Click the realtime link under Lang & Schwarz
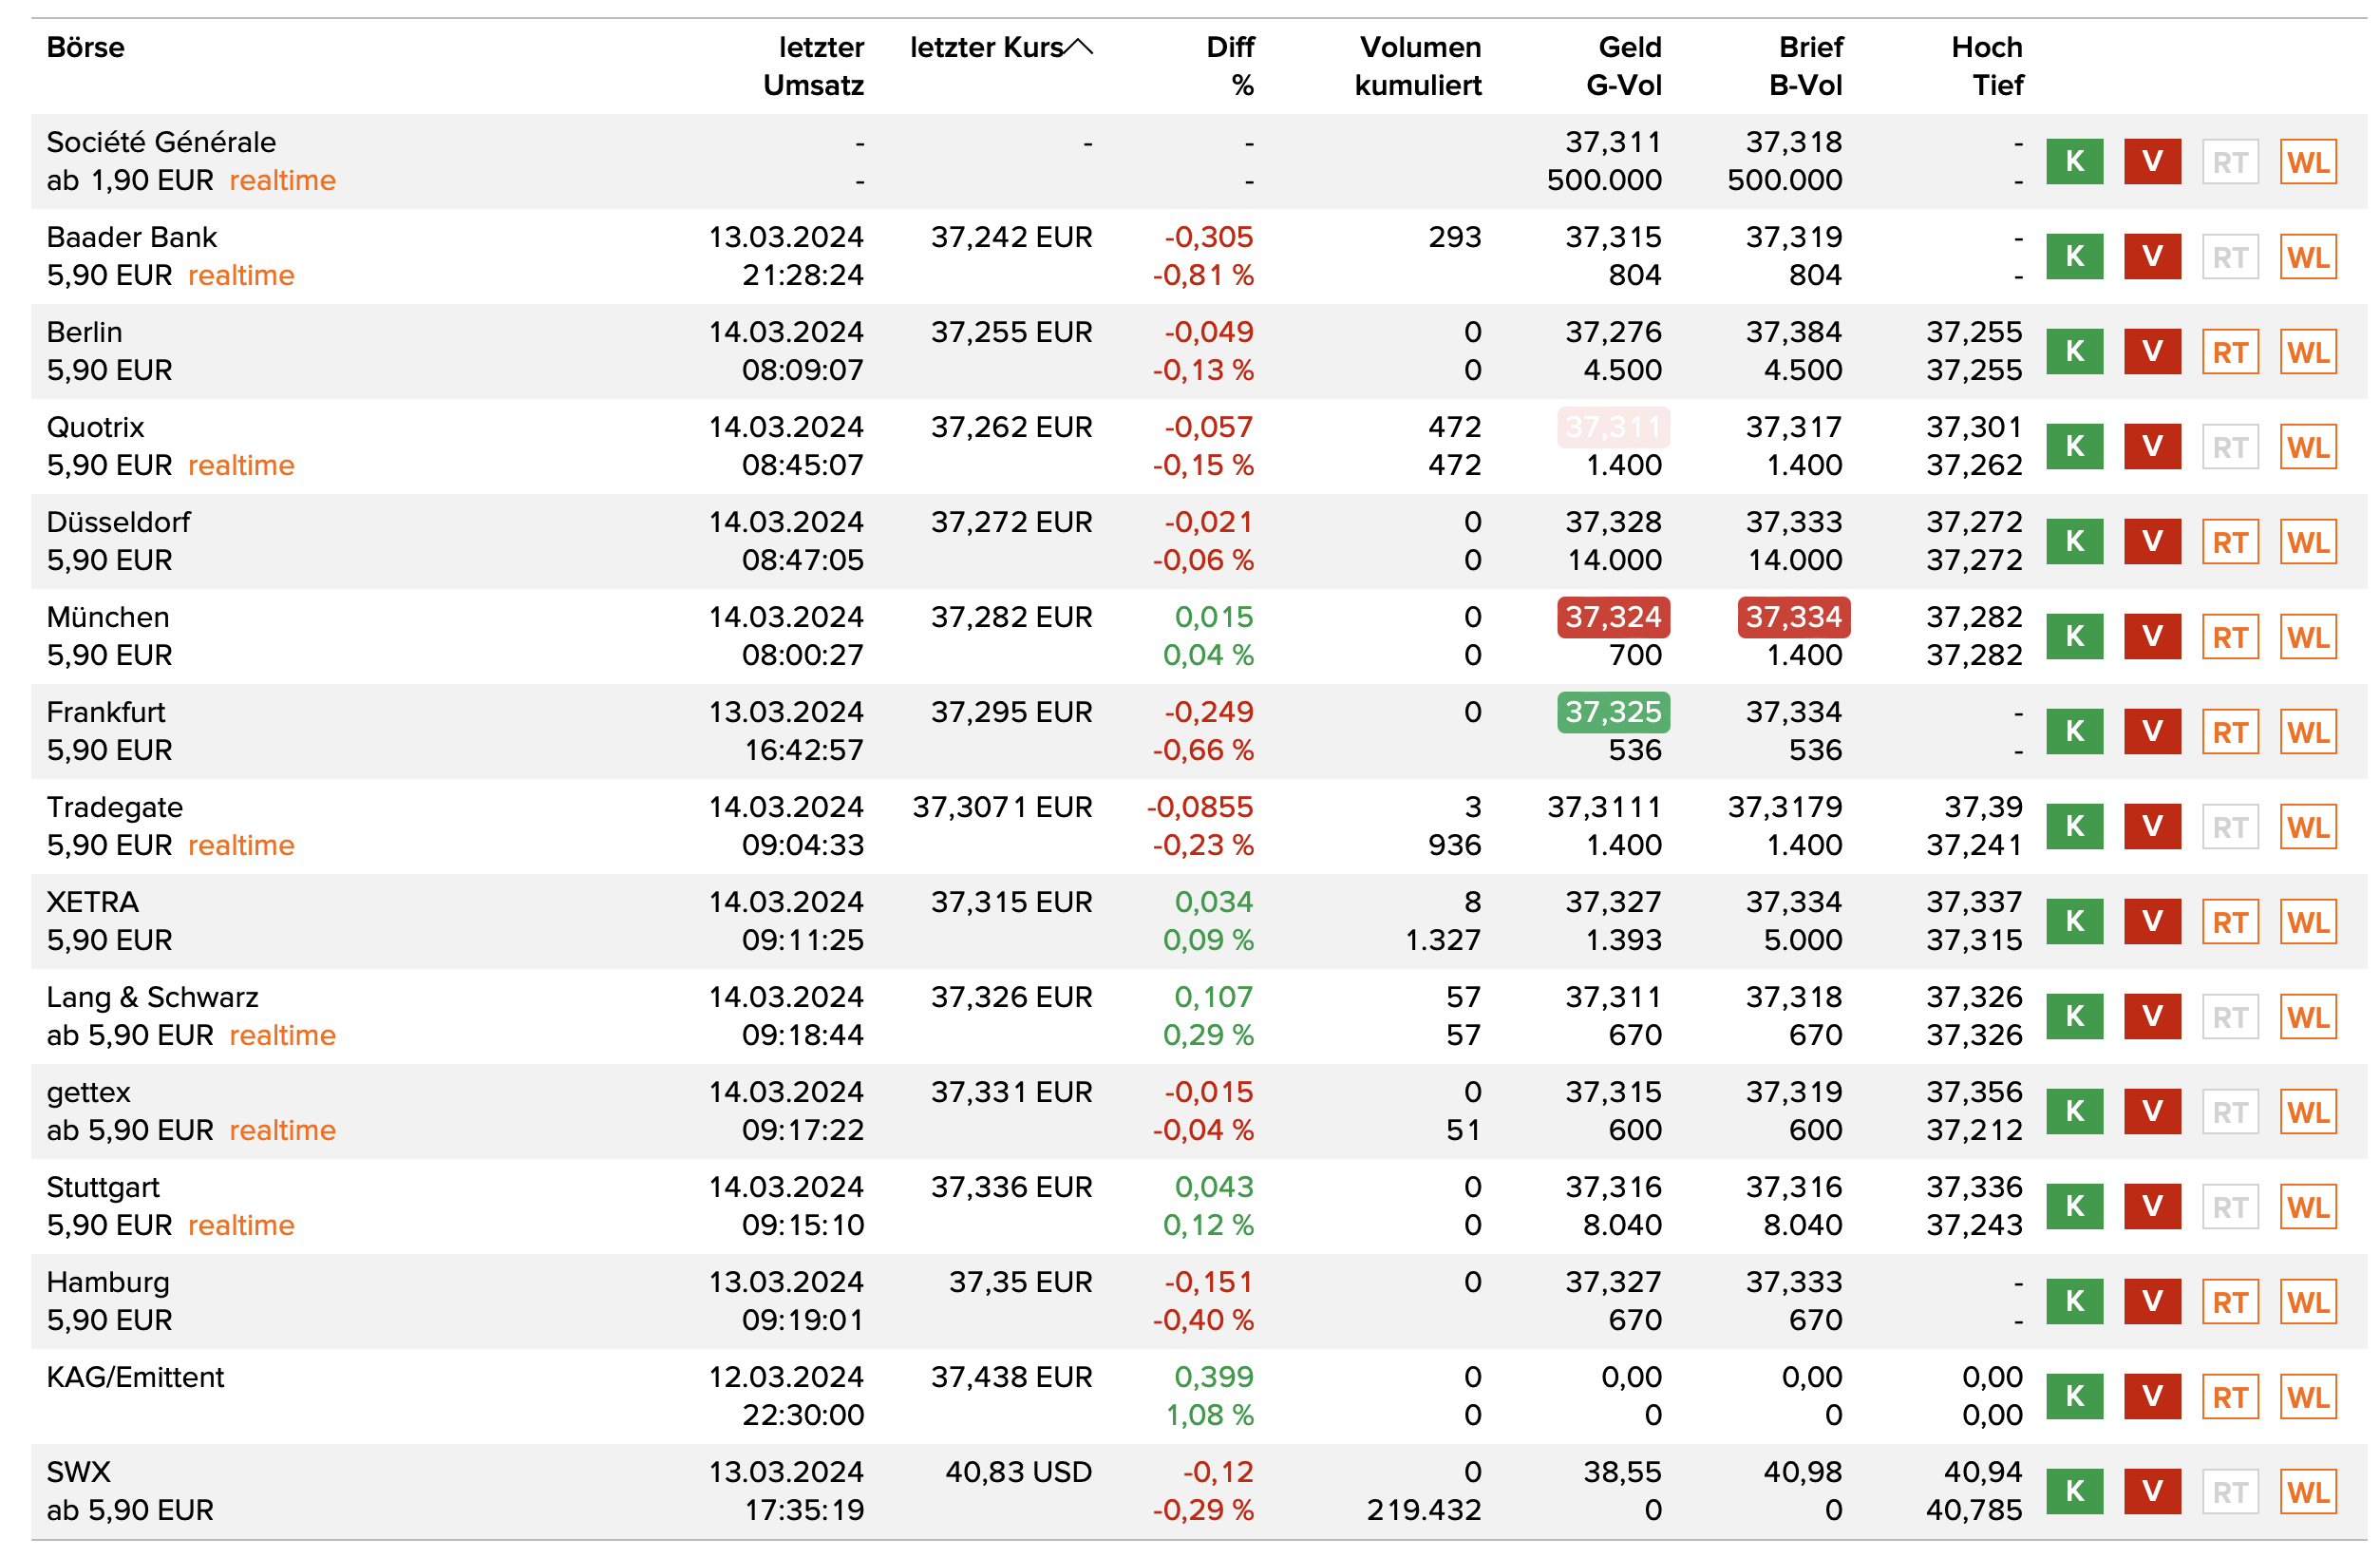 click(x=282, y=1036)
